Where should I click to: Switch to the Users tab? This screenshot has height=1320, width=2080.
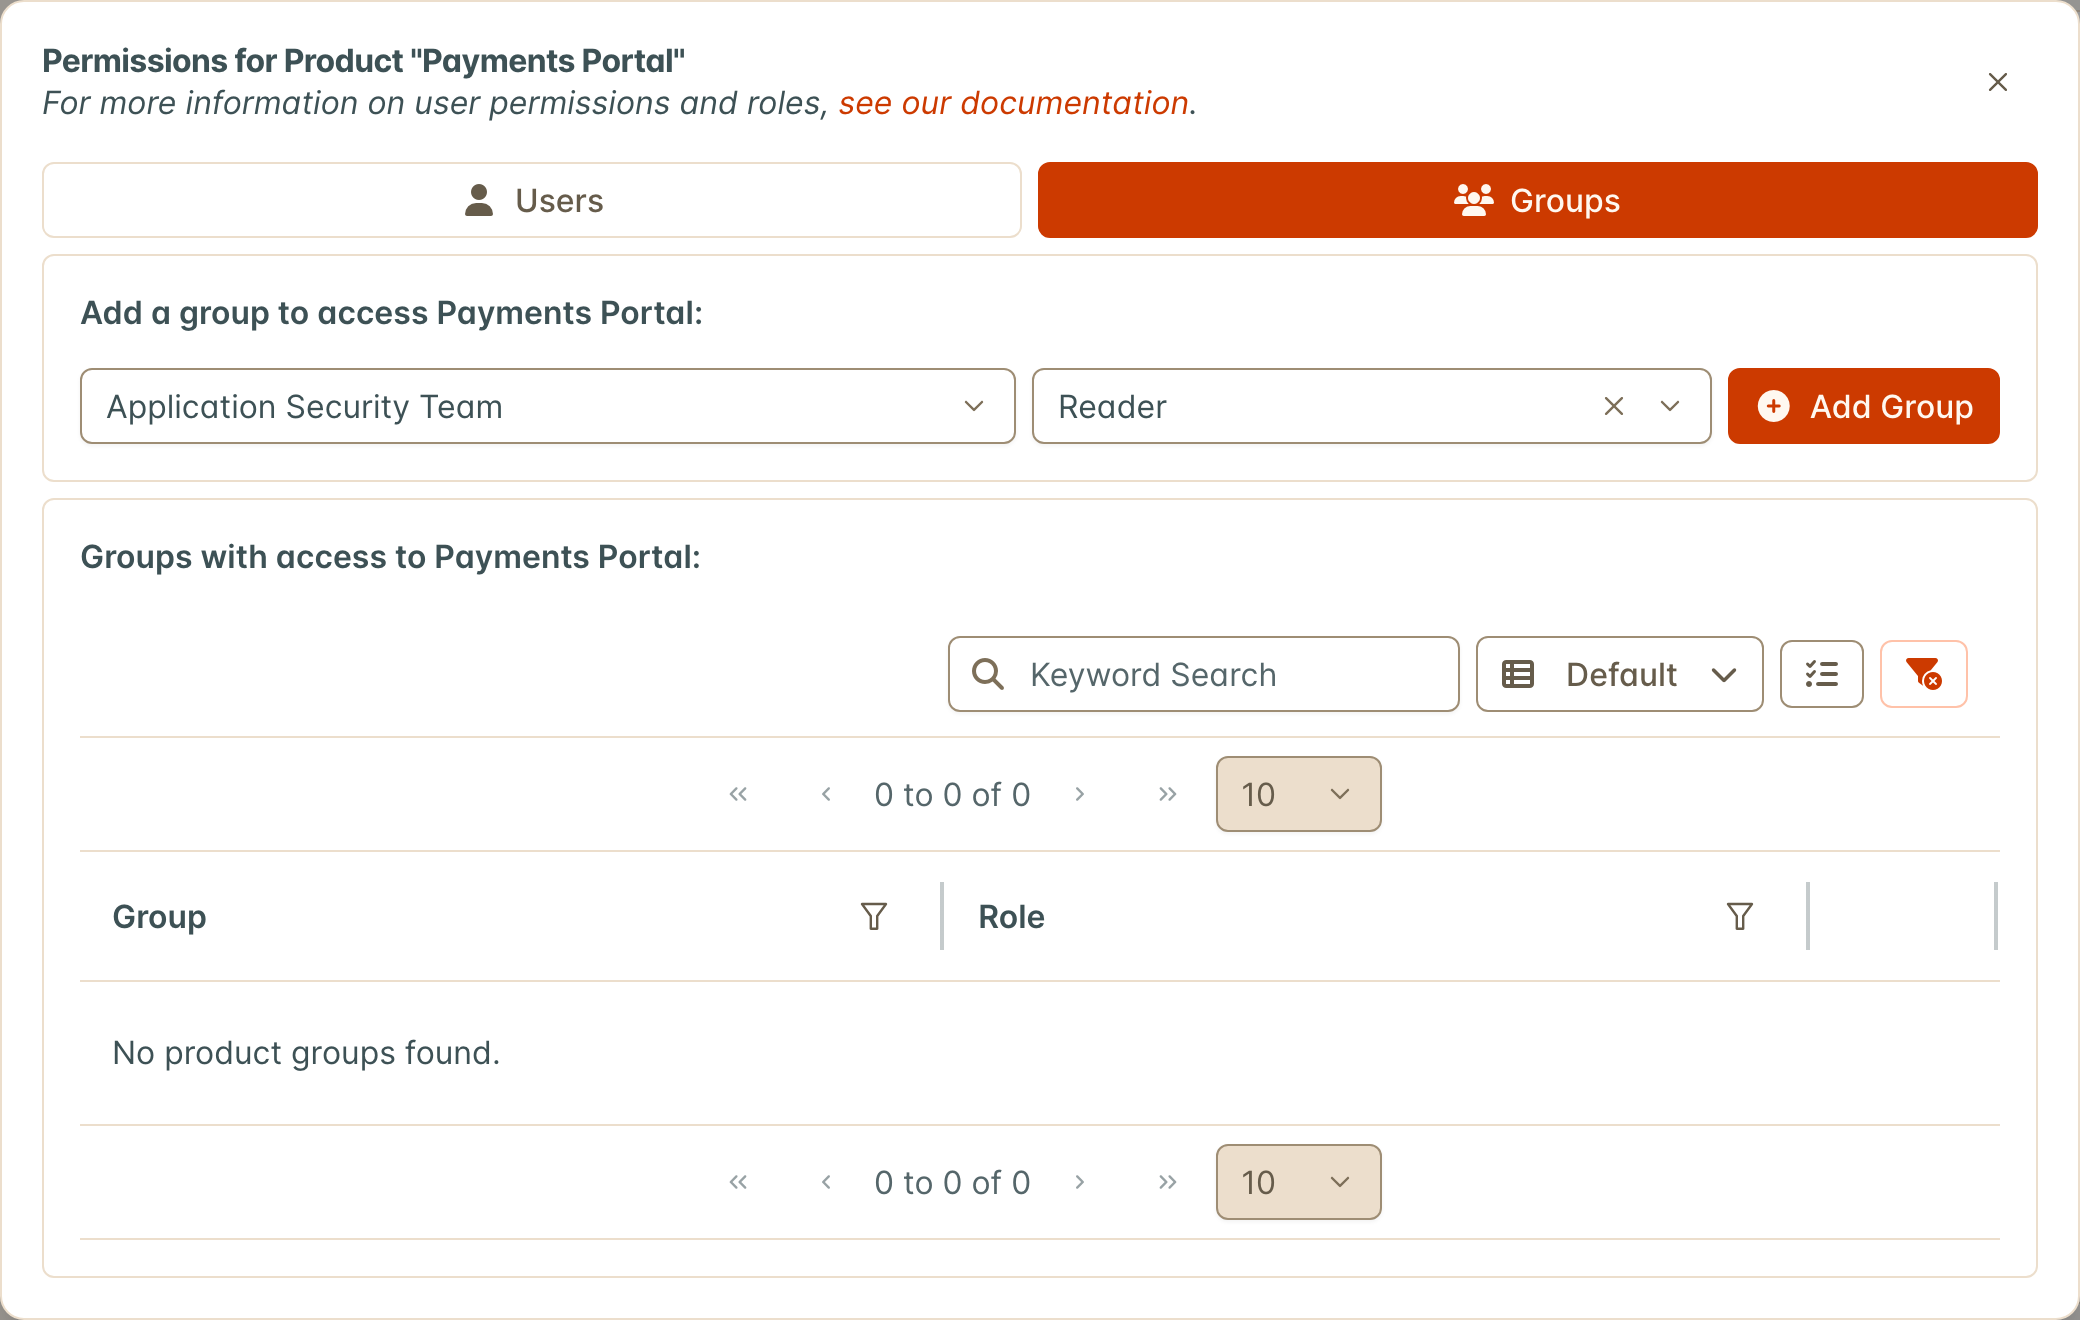tap(532, 200)
